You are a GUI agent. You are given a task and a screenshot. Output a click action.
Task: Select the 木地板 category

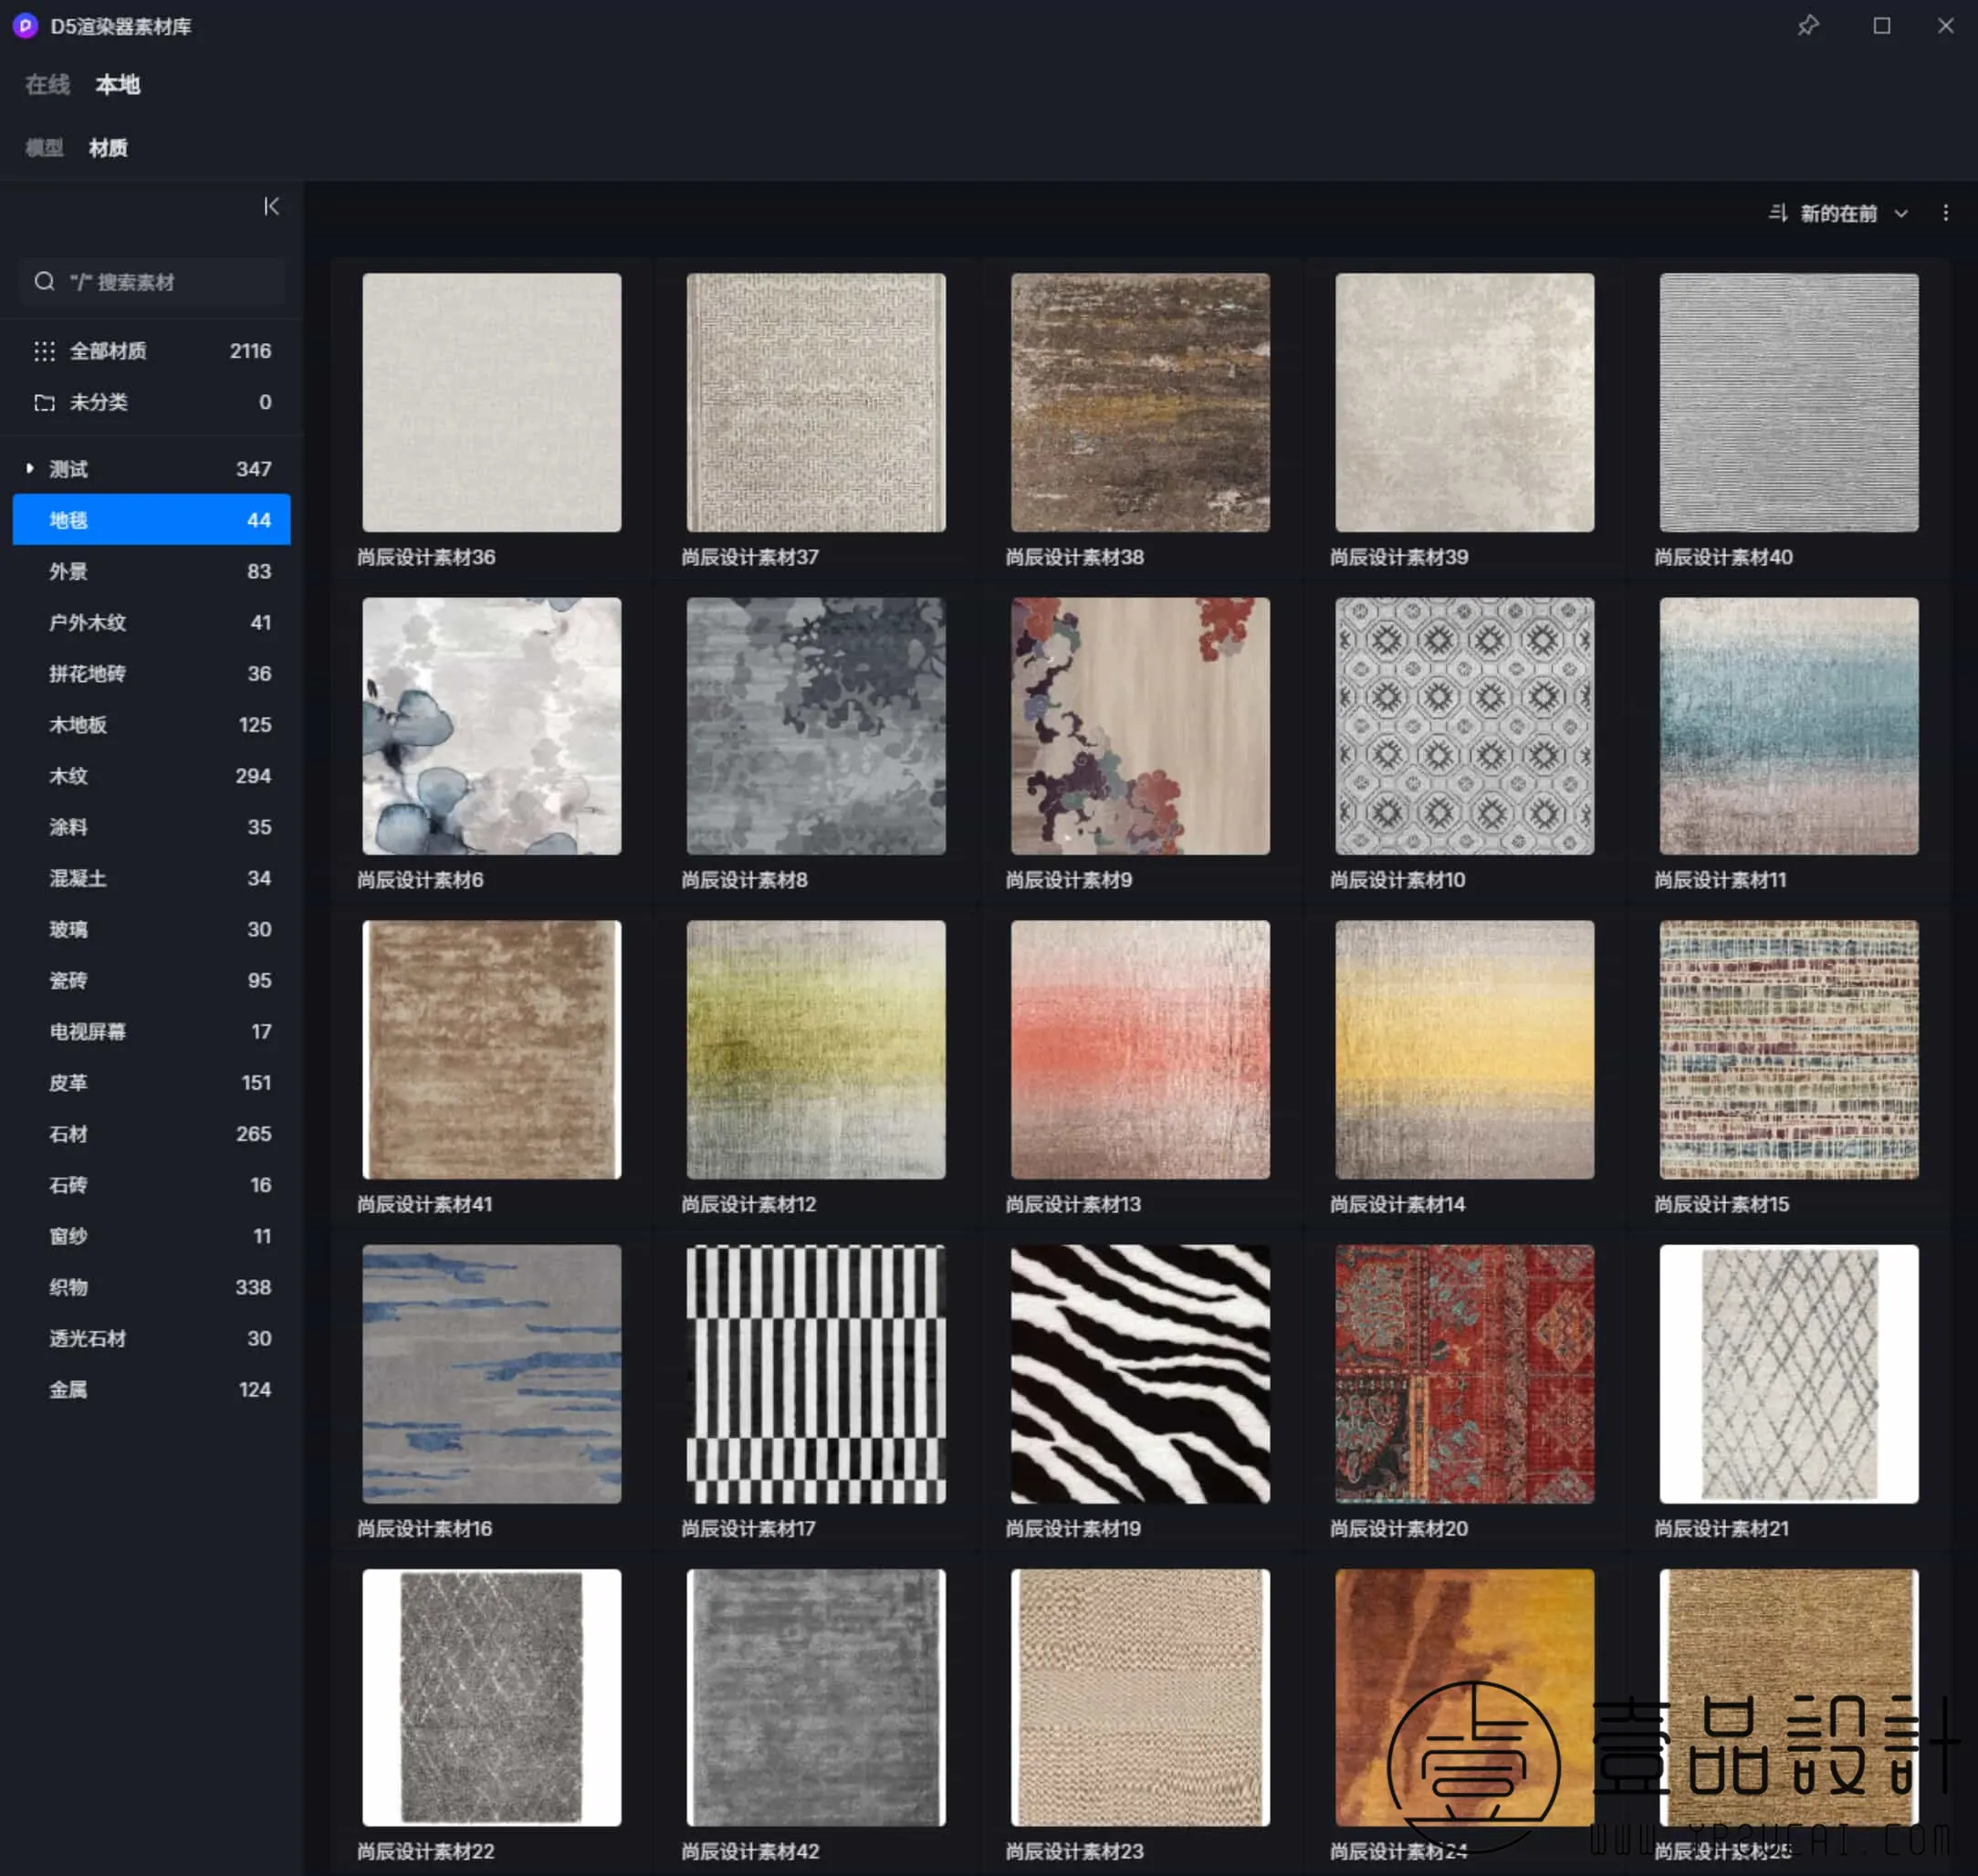pyautogui.click(x=78, y=725)
